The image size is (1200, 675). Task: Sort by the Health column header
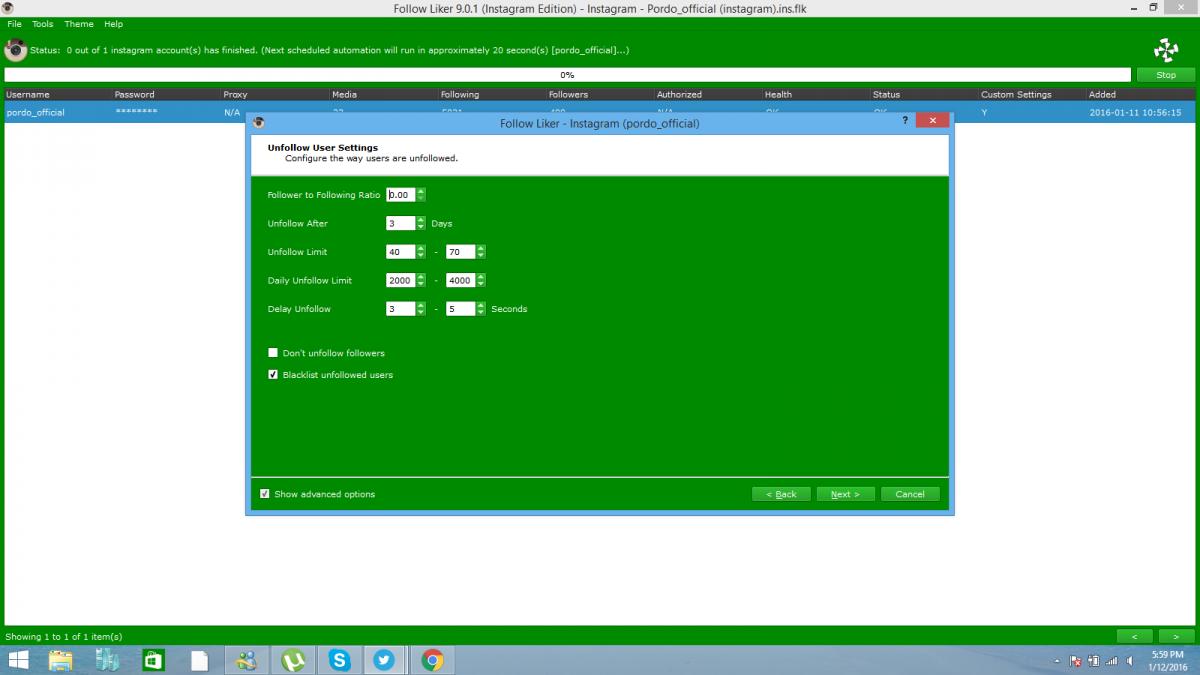point(815,94)
